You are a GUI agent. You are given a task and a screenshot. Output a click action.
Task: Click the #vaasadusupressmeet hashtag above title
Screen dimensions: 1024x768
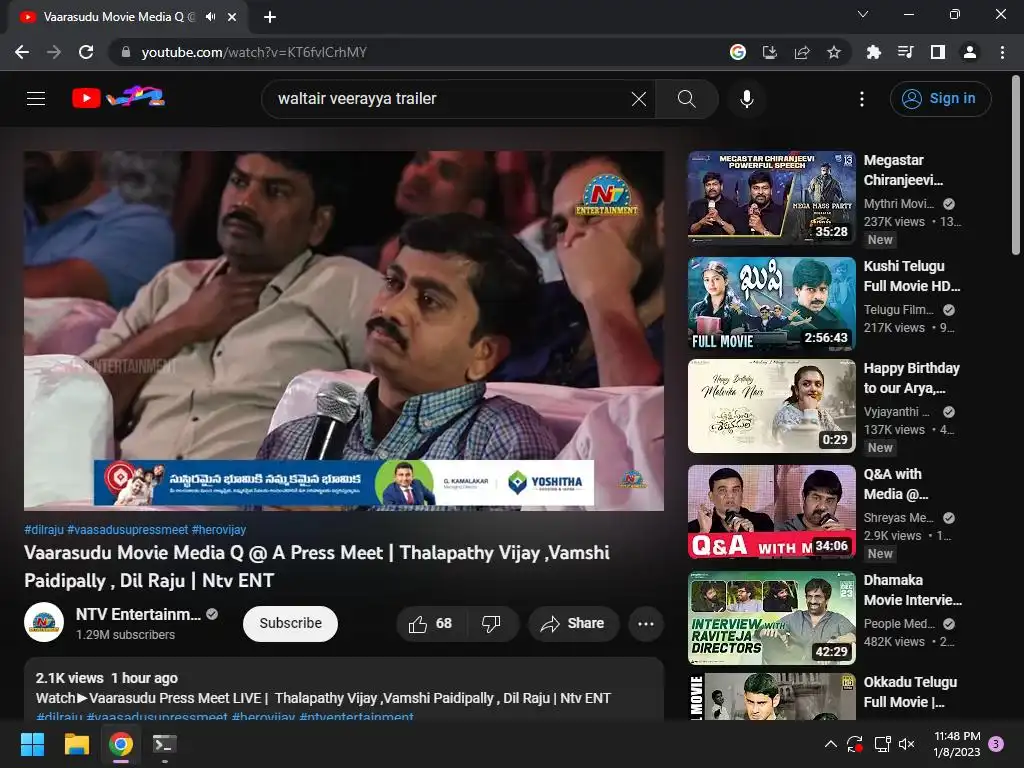[x=127, y=530]
